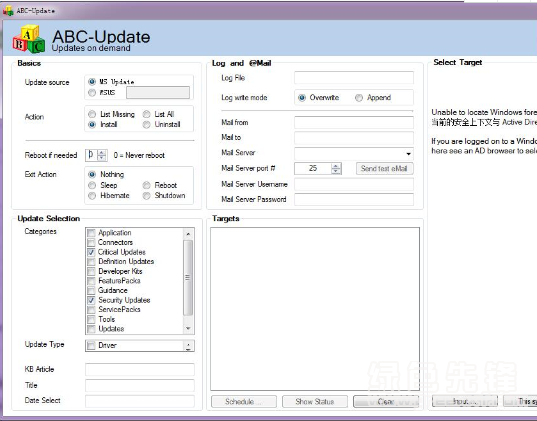537x421 pixels.
Task: Click the Mail Server Username field
Action: [x=354, y=184]
